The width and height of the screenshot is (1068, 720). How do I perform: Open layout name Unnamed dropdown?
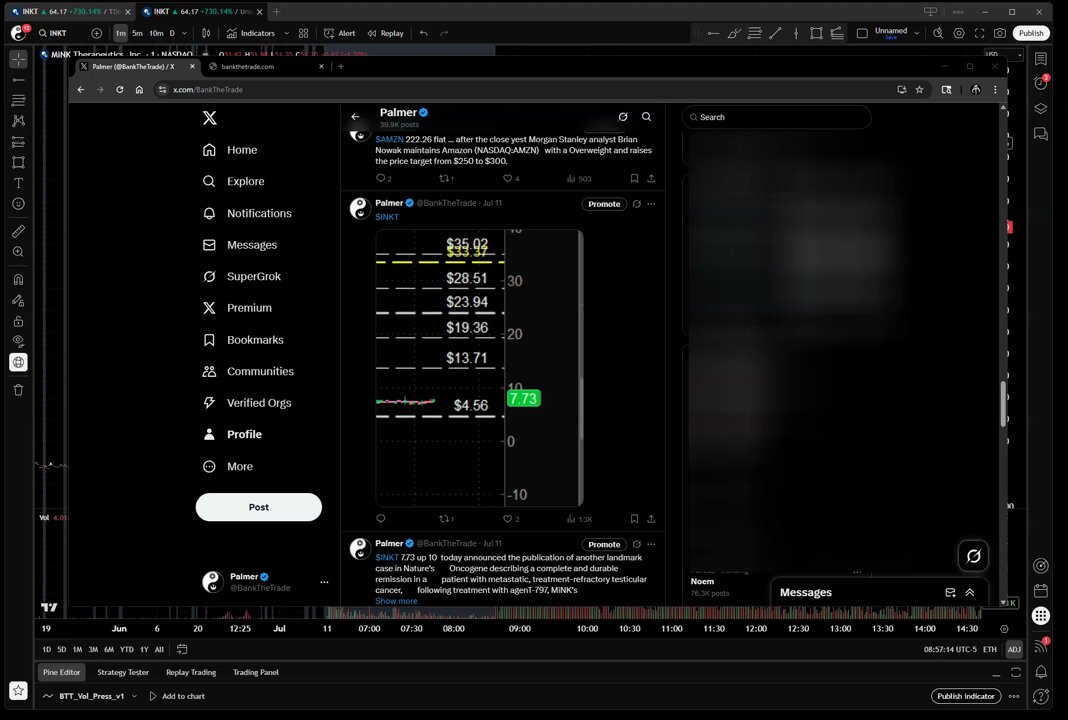(917, 33)
